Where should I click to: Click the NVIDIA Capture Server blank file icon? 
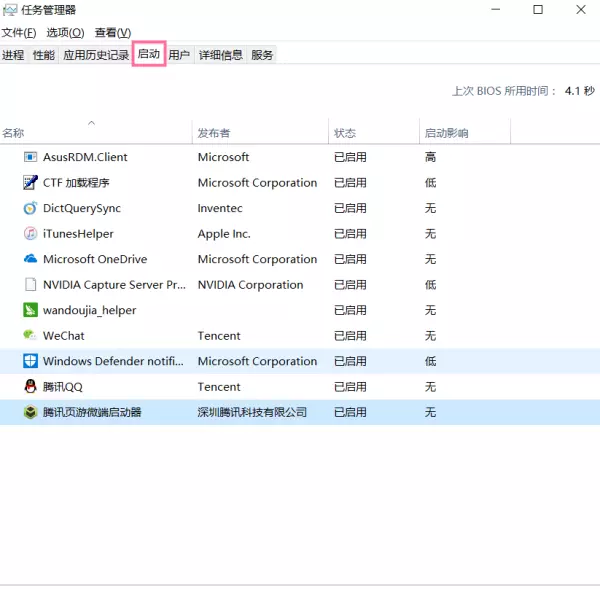(30, 284)
